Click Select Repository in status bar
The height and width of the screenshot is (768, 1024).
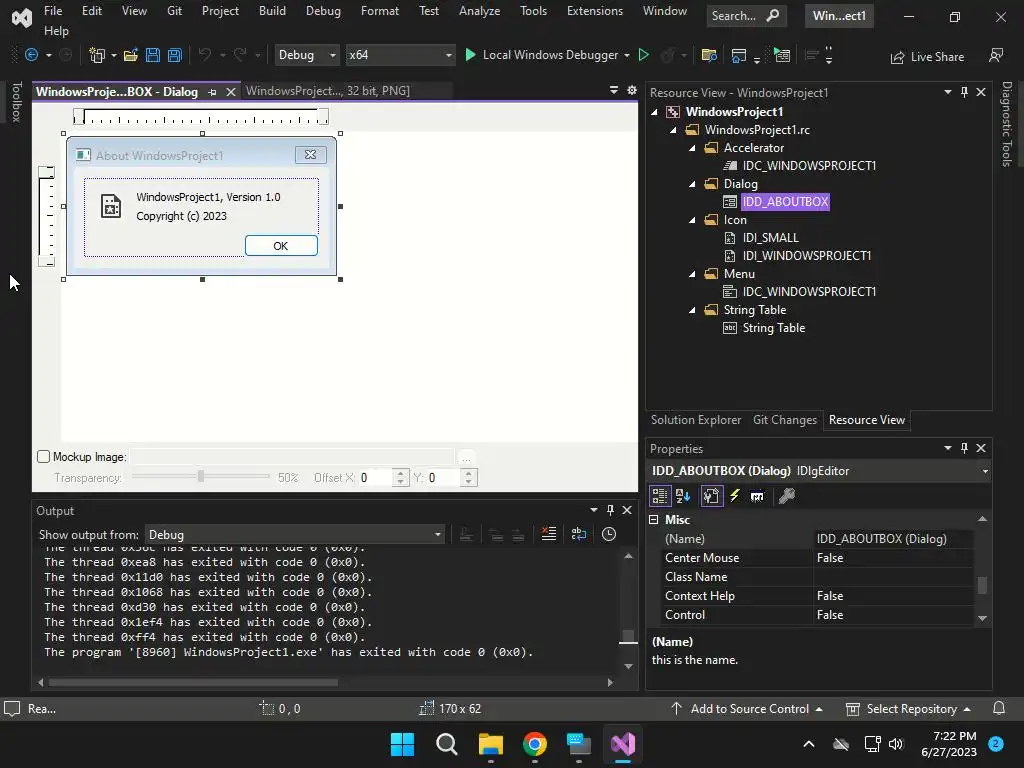coord(908,709)
